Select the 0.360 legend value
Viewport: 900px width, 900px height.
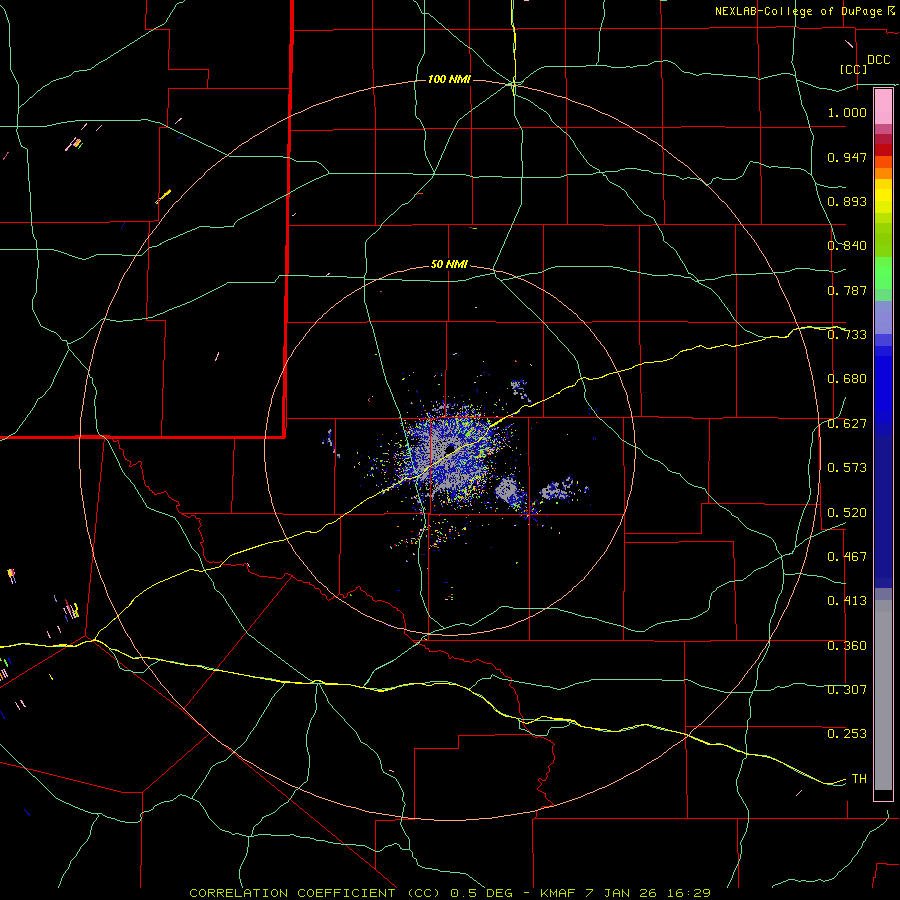click(x=847, y=646)
